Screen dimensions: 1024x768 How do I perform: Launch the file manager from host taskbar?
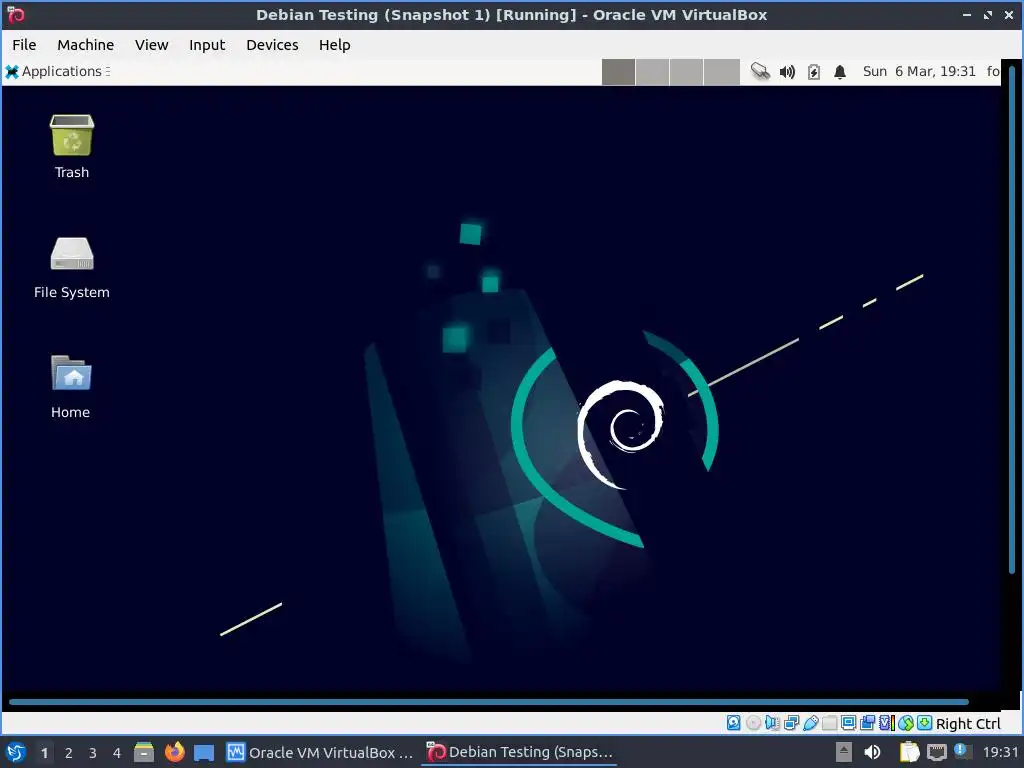click(x=144, y=752)
